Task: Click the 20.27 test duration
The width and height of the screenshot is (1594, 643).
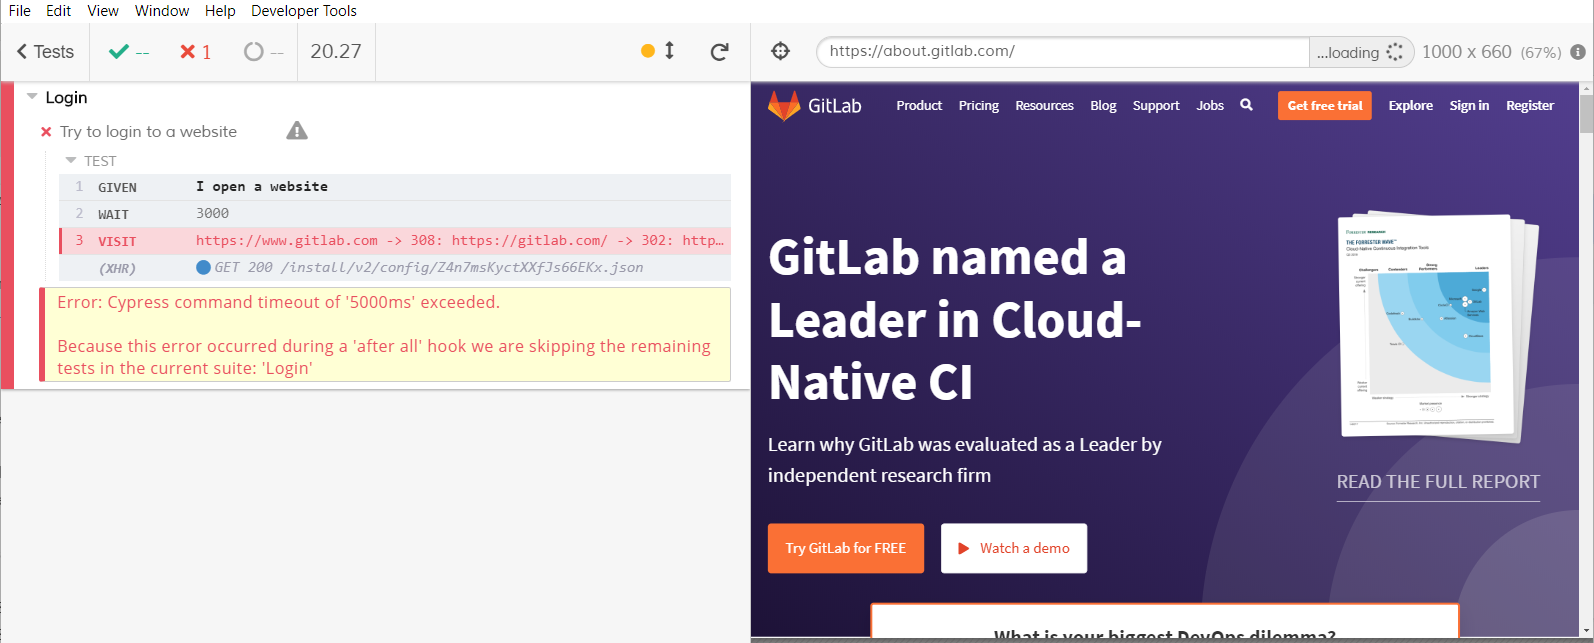Action: 336,51
